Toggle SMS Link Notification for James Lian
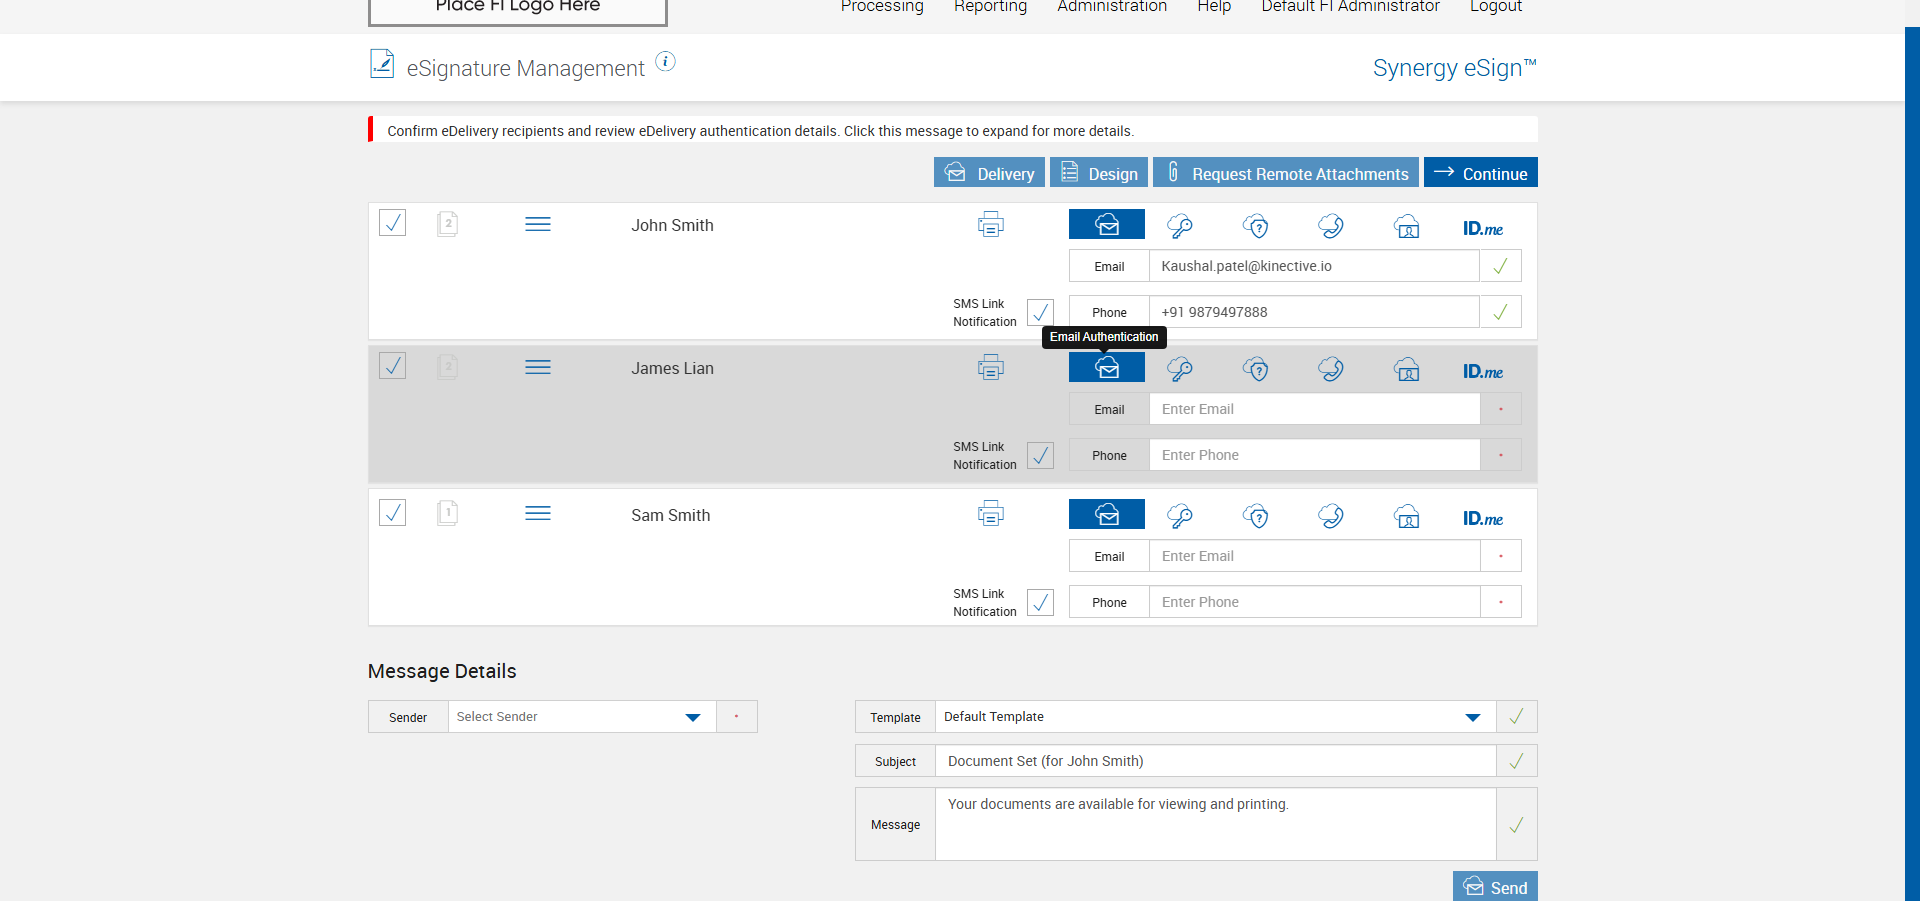 [1040, 455]
